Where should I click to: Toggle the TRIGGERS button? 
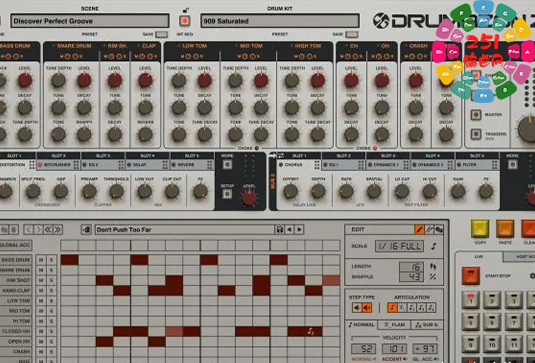pos(476,134)
